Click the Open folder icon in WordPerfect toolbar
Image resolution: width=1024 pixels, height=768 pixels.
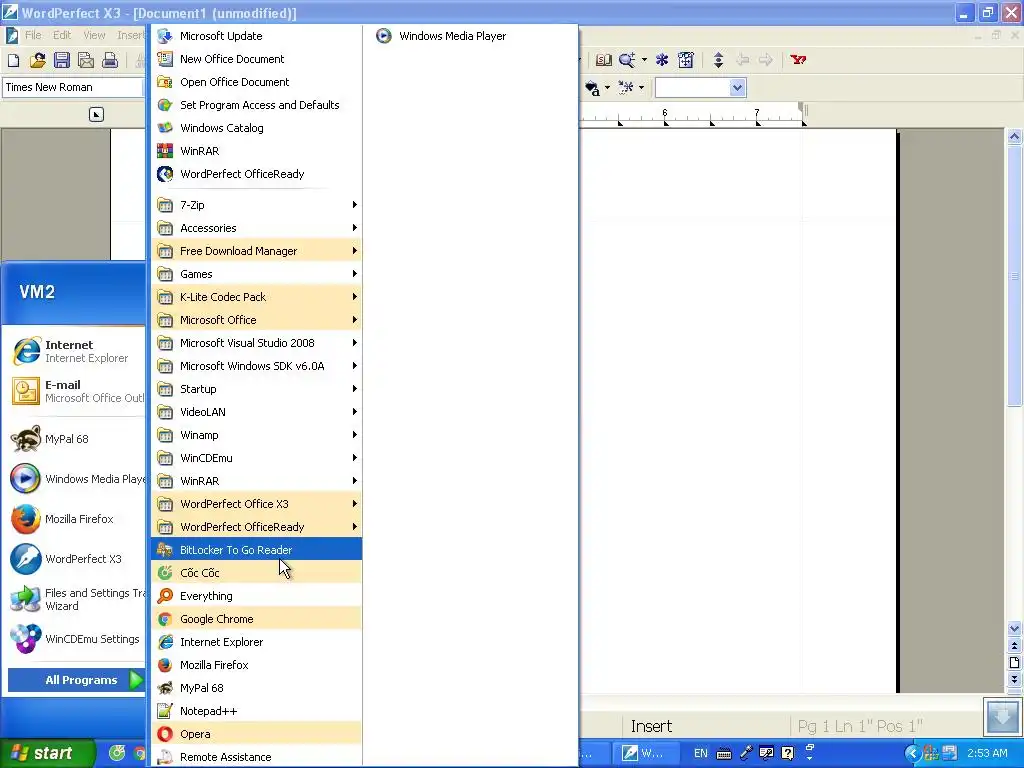click(x=37, y=61)
